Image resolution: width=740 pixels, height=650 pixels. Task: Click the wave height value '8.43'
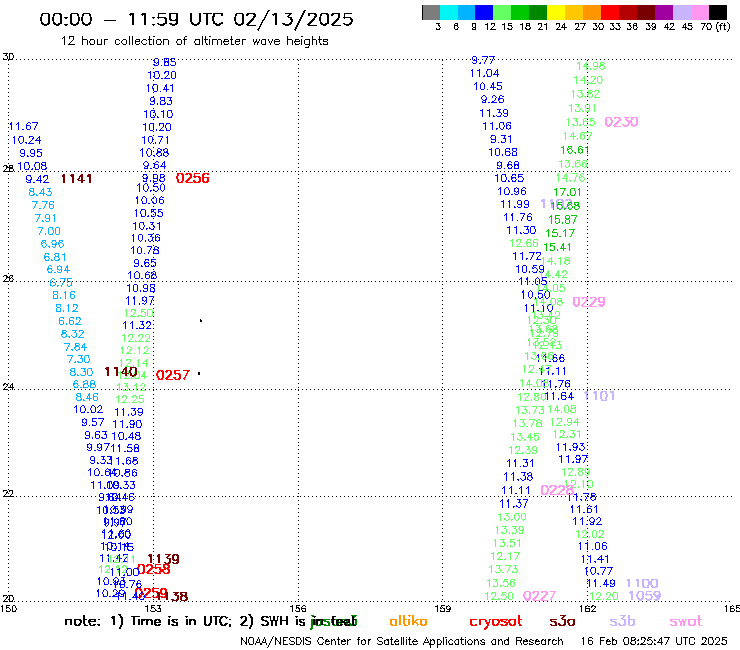click(x=40, y=192)
